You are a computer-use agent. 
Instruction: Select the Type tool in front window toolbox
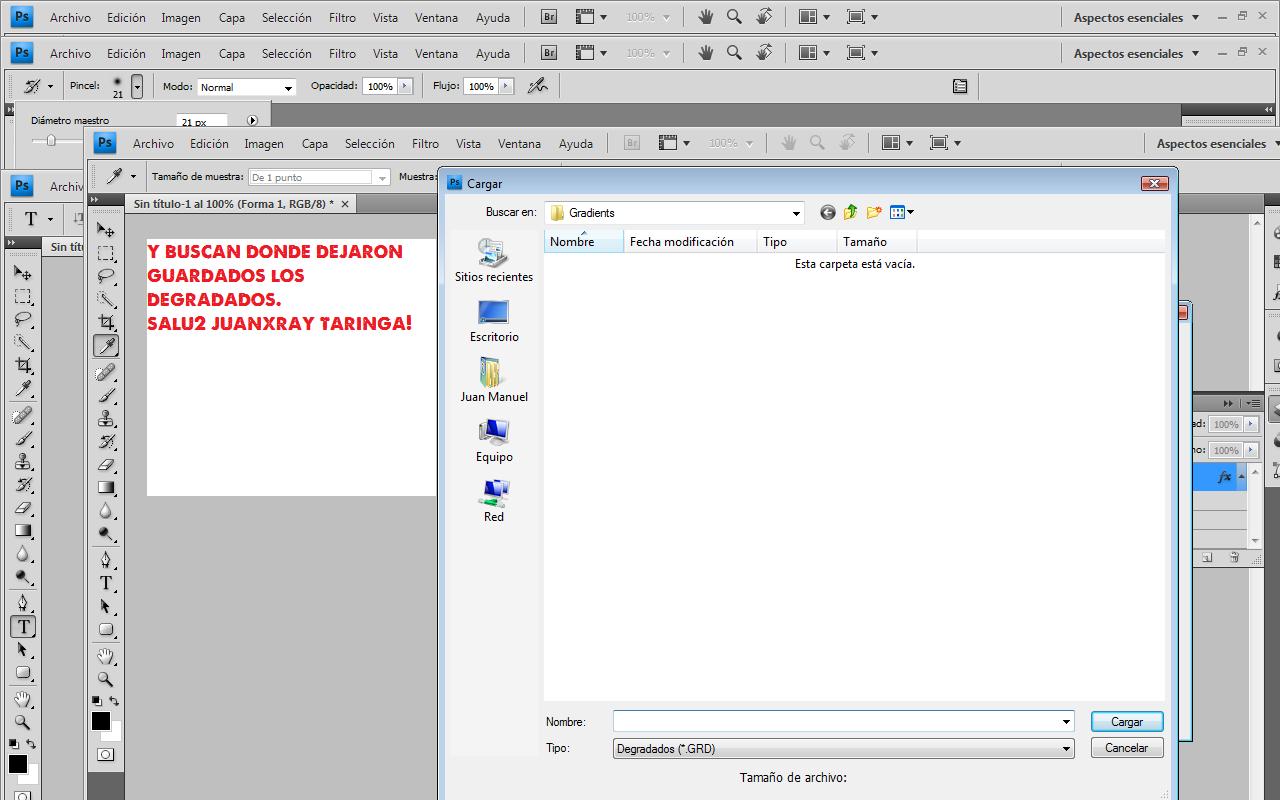[x=106, y=583]
